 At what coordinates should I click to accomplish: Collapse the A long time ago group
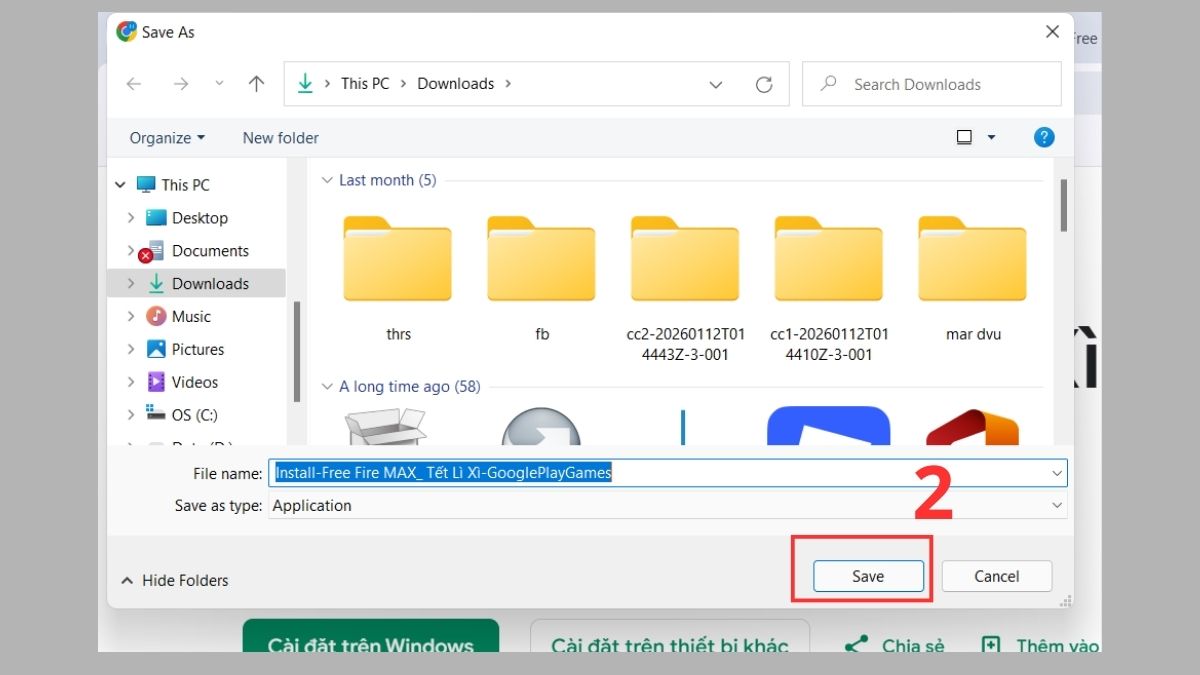pyautogui.click(x=326, y=386)
